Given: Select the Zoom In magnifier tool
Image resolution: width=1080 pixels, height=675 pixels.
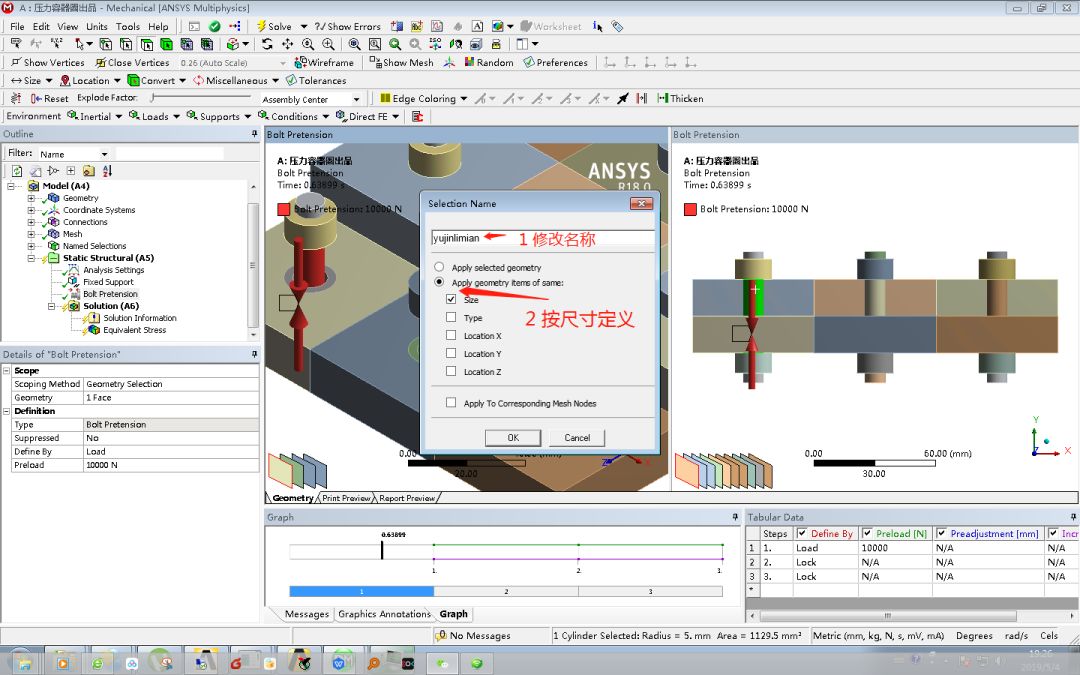Looking at the screenshot, I should coord(327,44).
